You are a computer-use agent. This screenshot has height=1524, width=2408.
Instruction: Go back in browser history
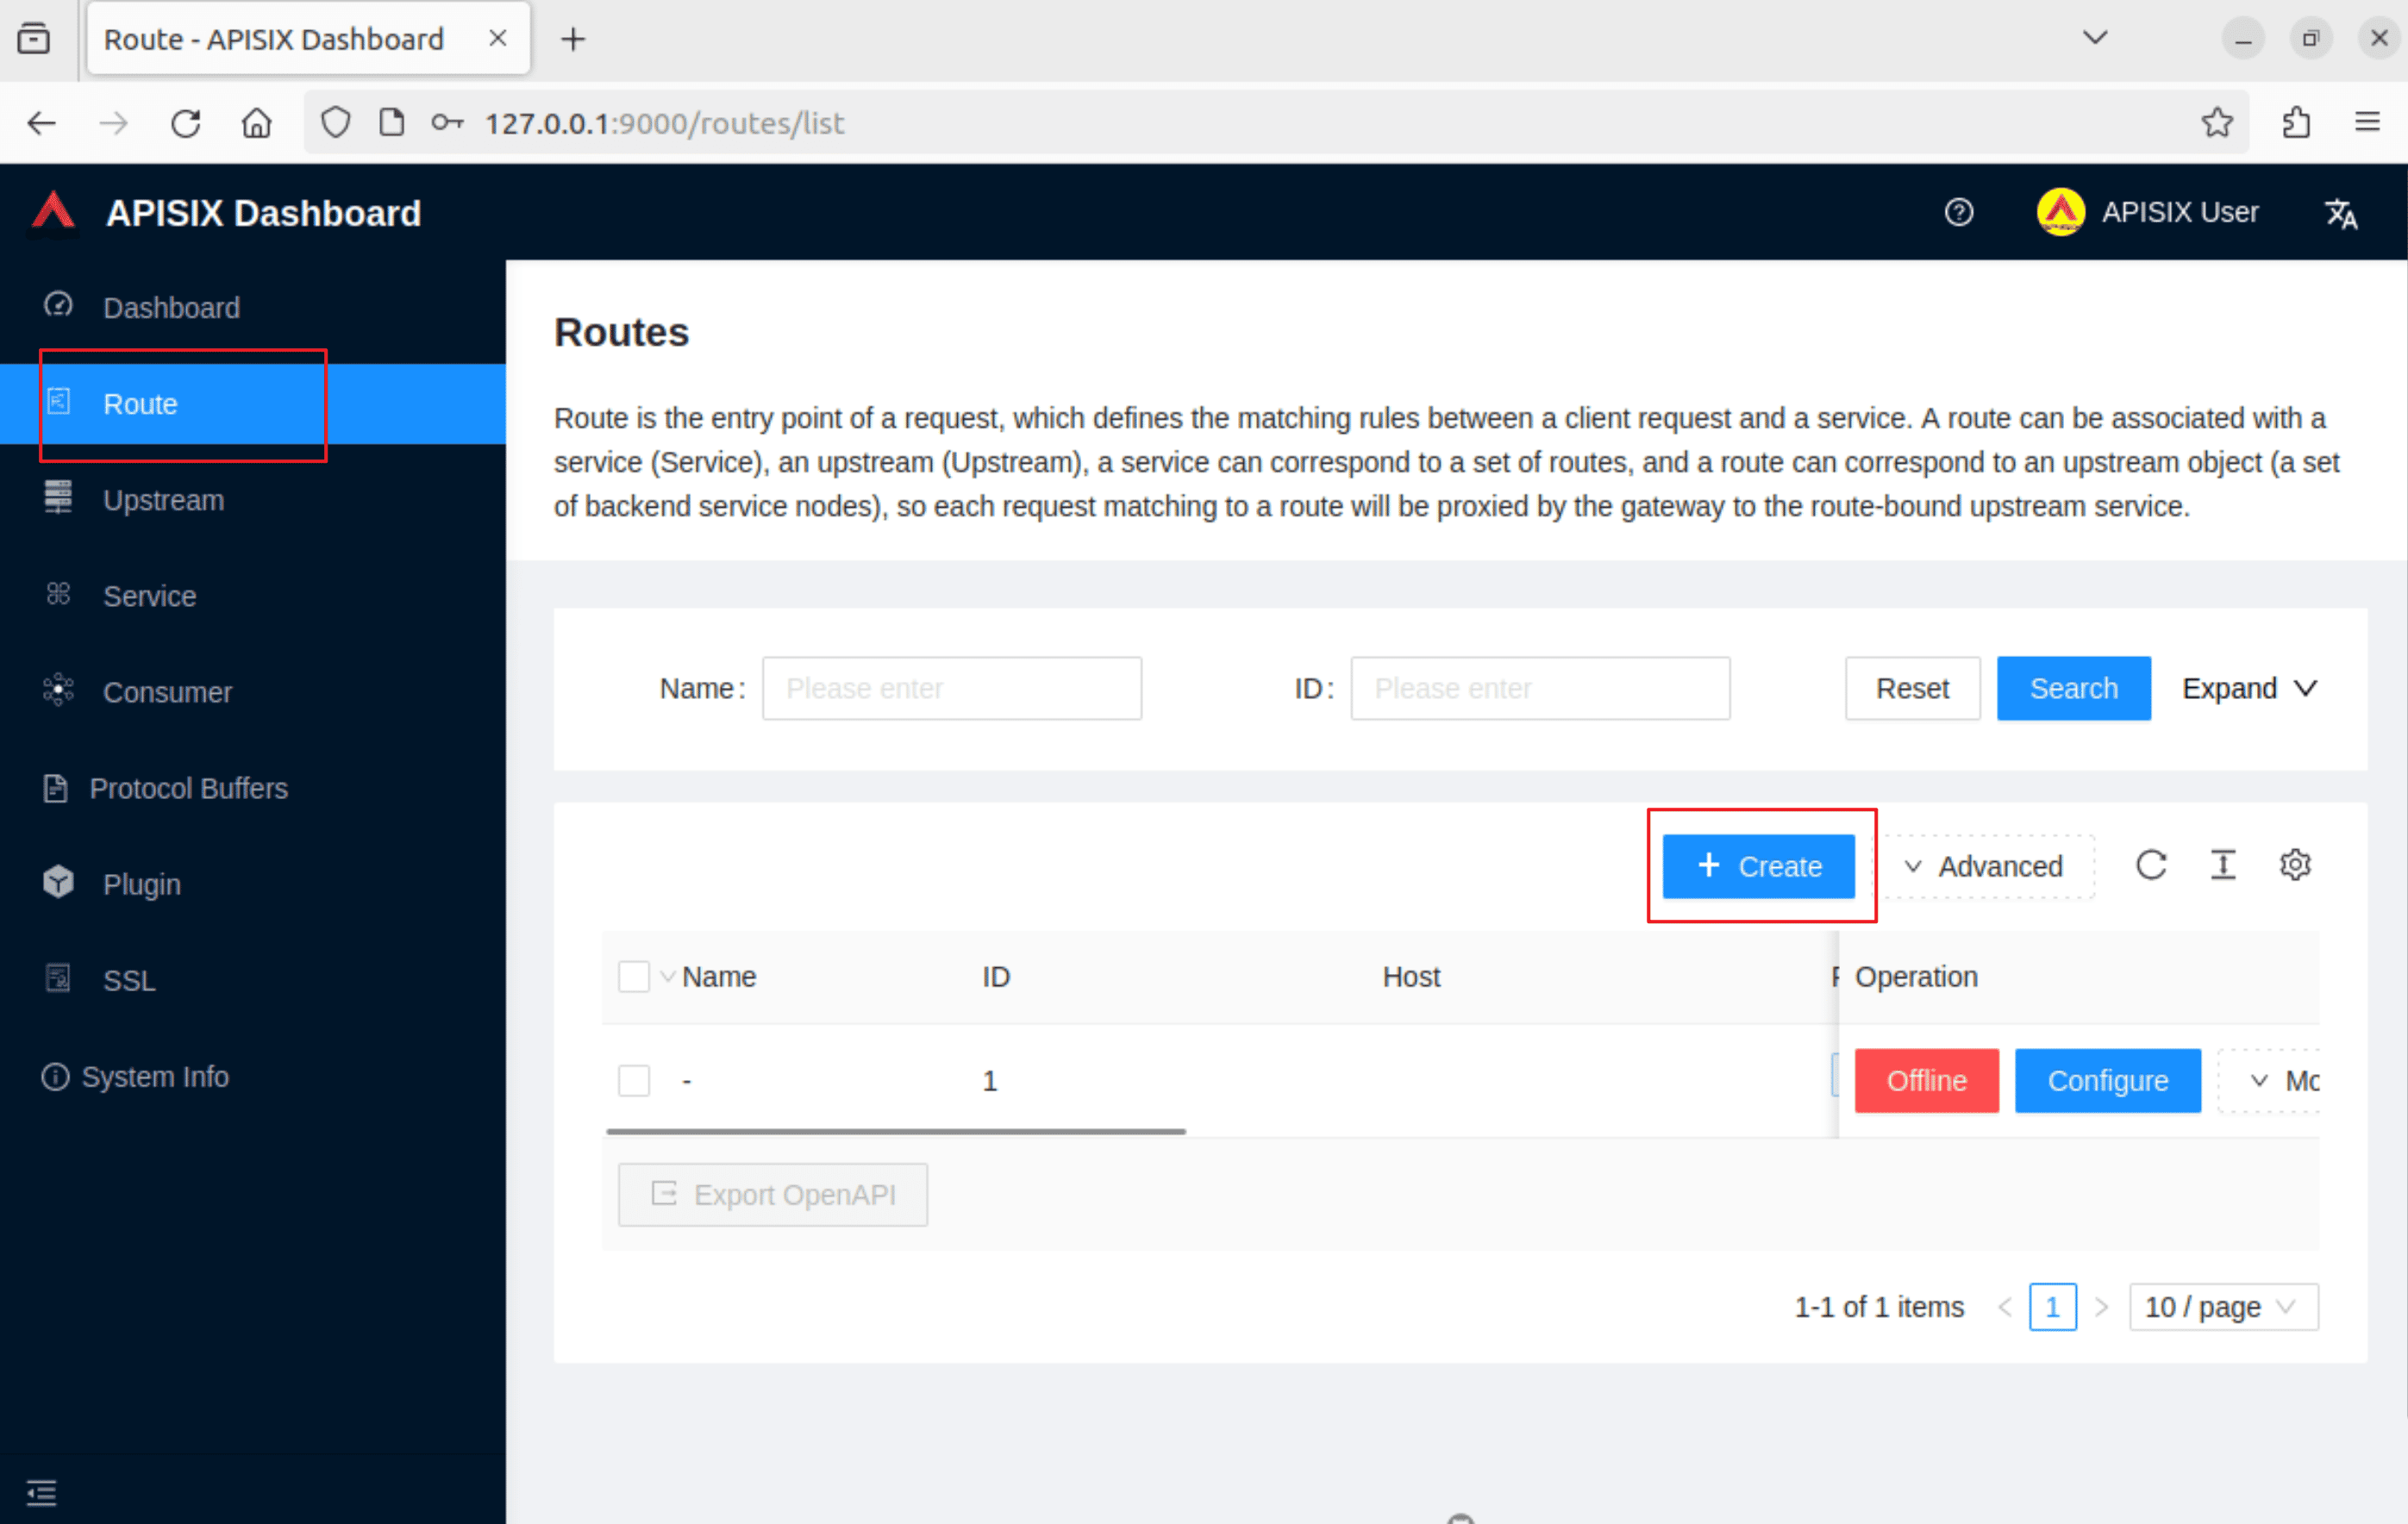pos(42,123)
